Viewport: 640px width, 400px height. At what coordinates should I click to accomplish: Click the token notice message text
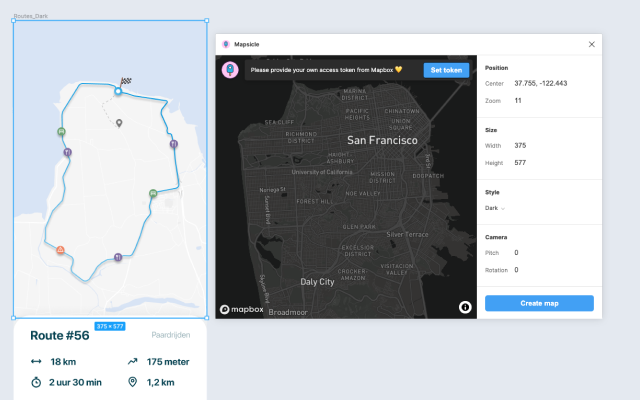tap(326, 70)
